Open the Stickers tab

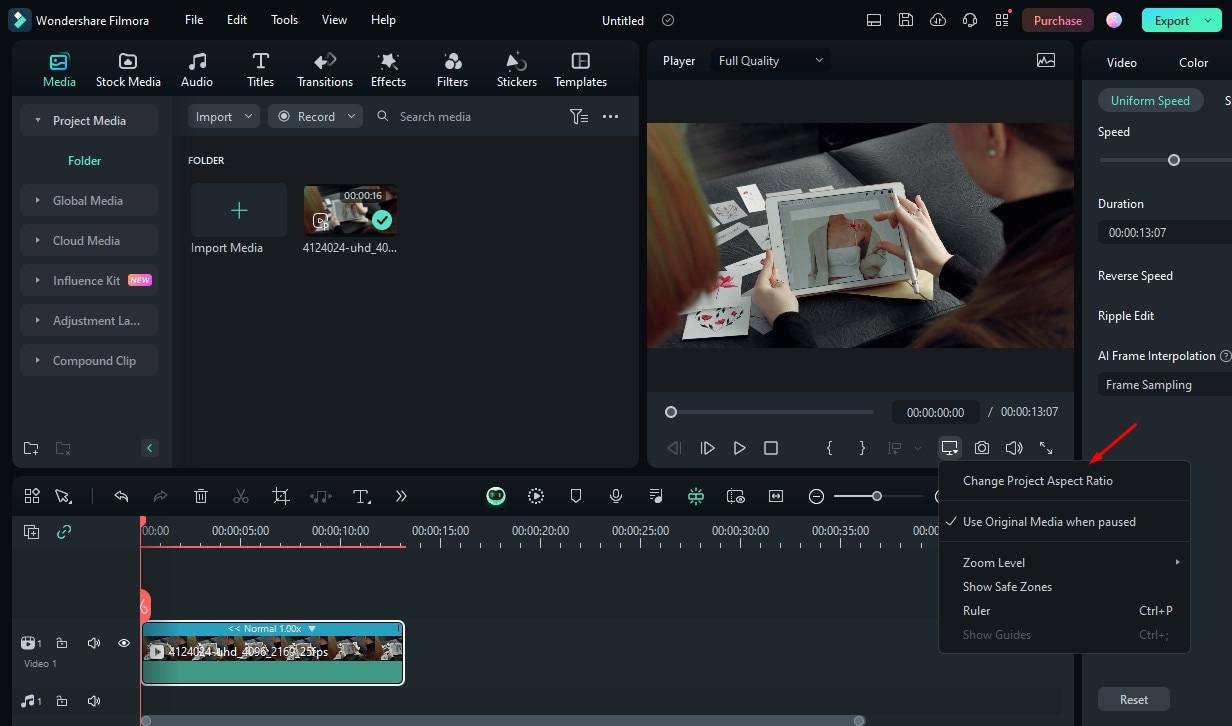pos(517,70)
